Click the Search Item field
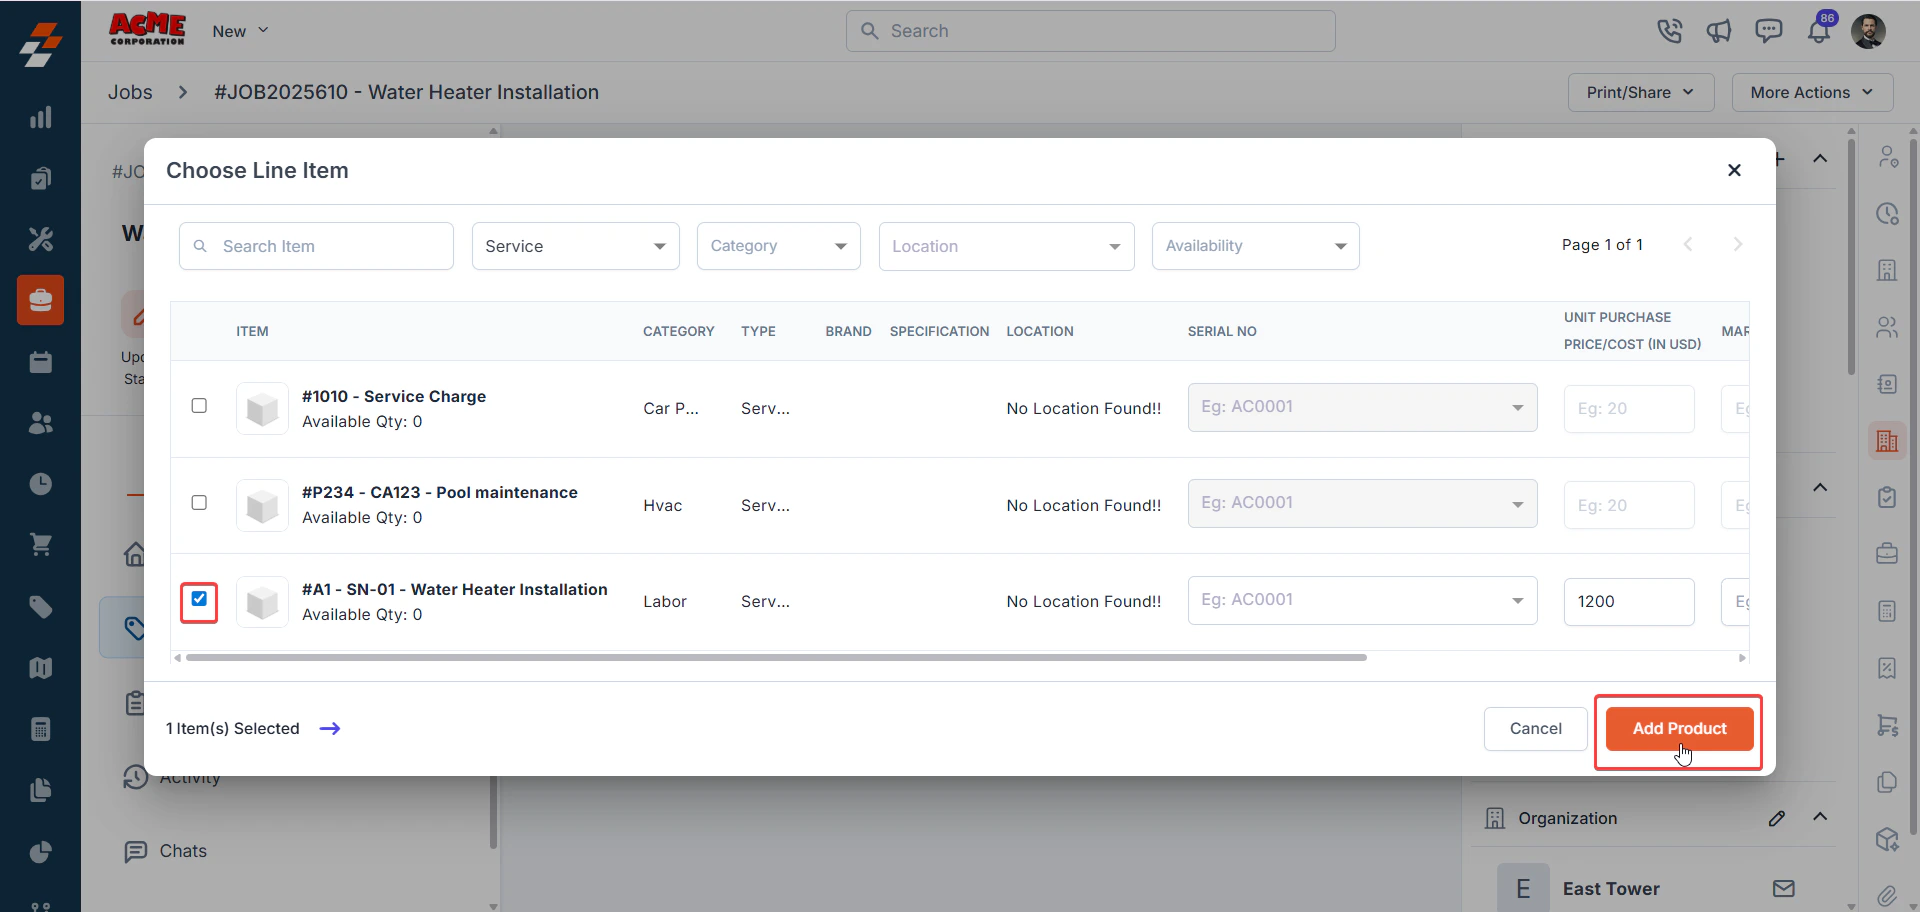Image resolution: width=1920 pixels, height=912 pixels. [x=316, y=246]
